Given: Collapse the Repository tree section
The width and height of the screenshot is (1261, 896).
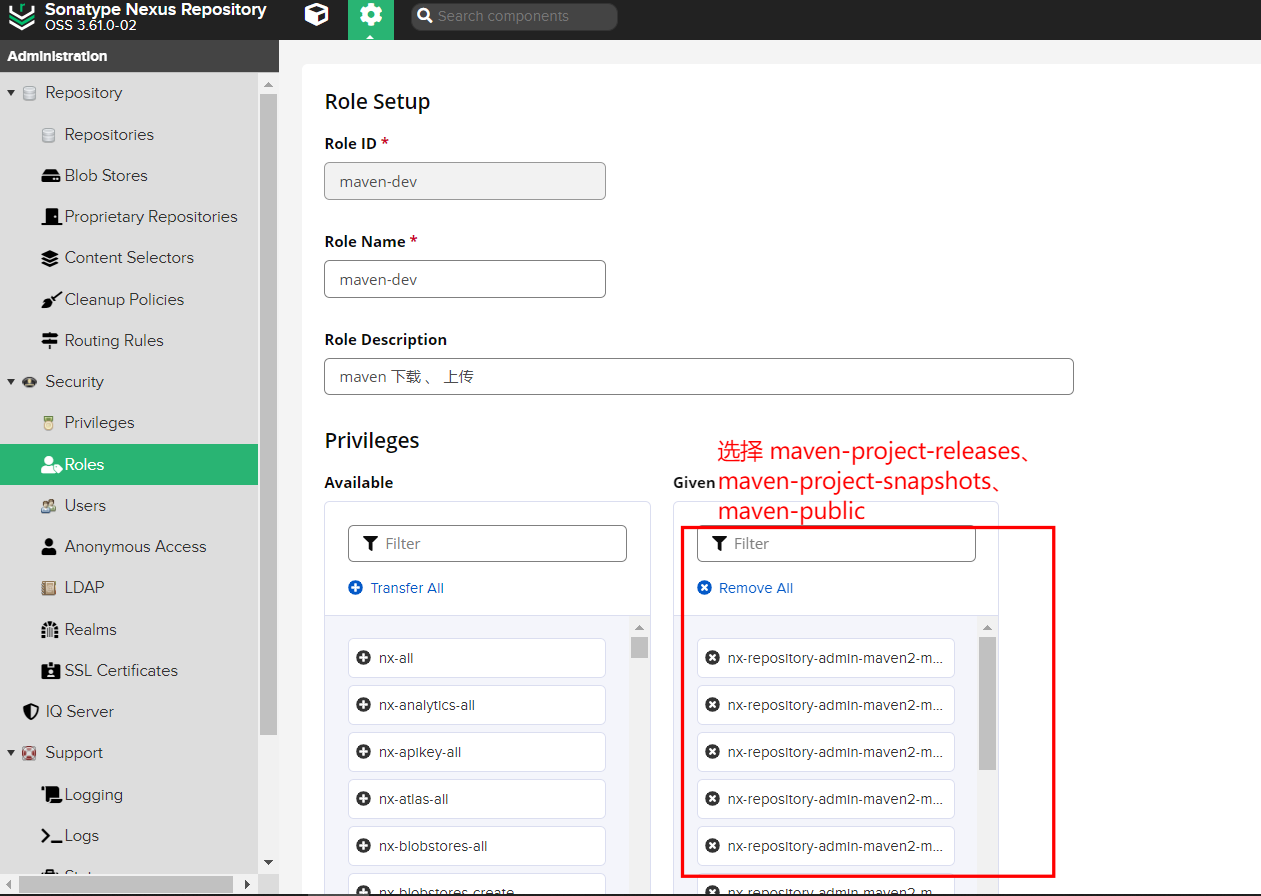Looking at the screenshot, I should coord(11,93).
